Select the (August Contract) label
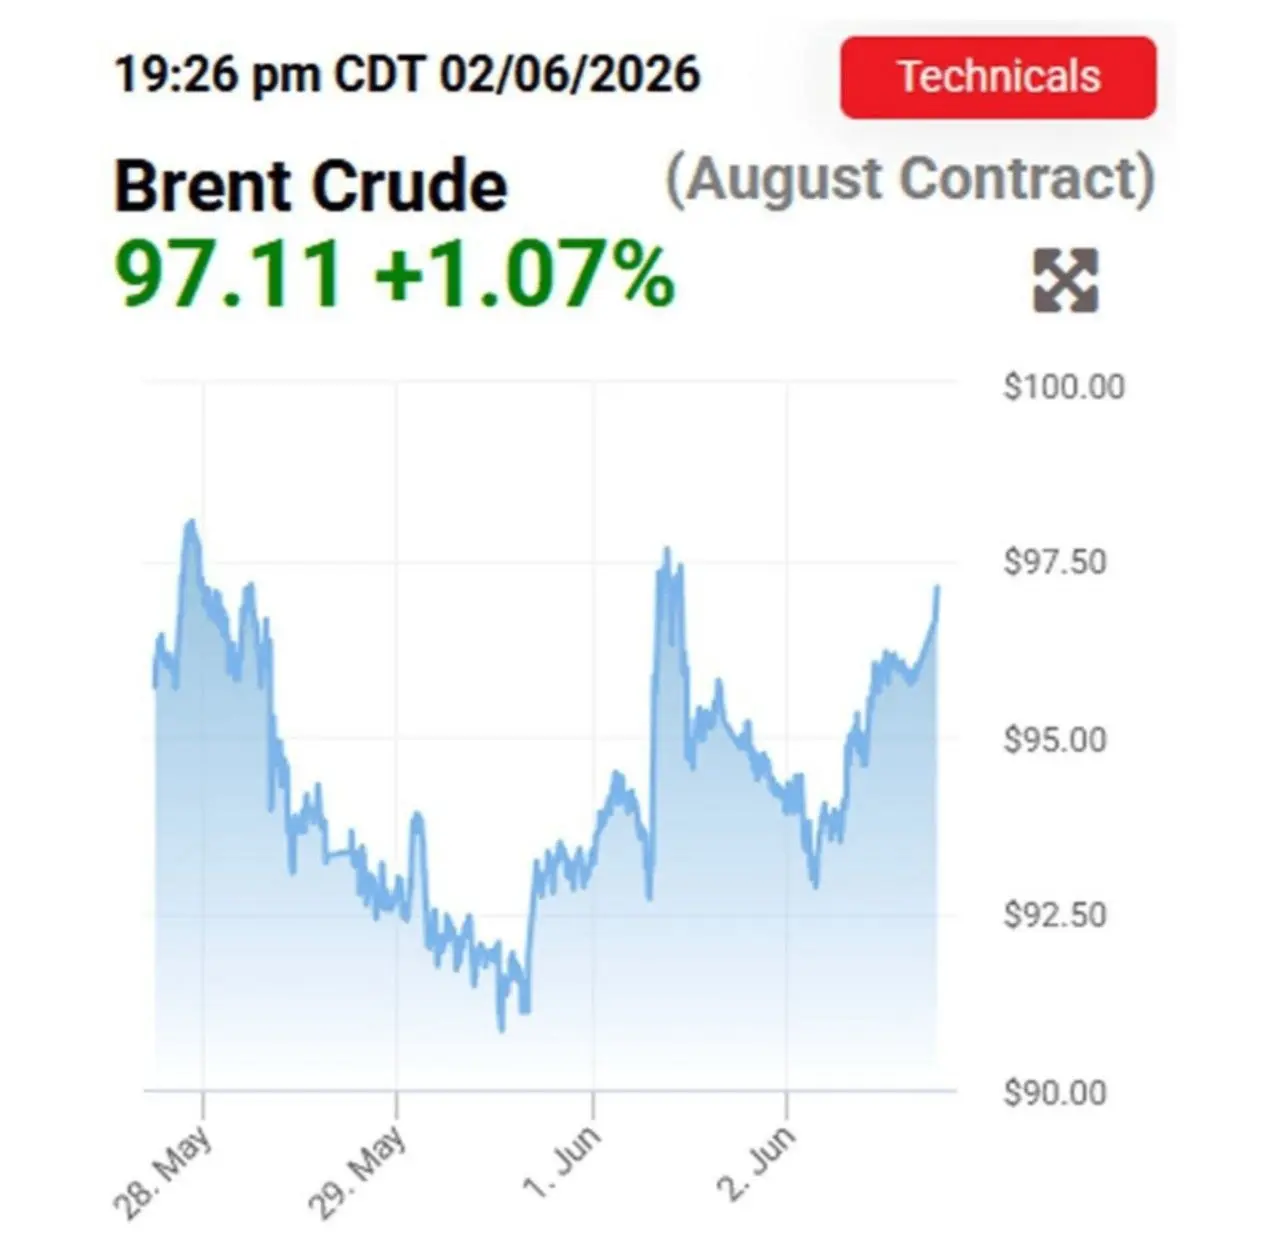This screenshot has height=1257, width=1280. 910,180
